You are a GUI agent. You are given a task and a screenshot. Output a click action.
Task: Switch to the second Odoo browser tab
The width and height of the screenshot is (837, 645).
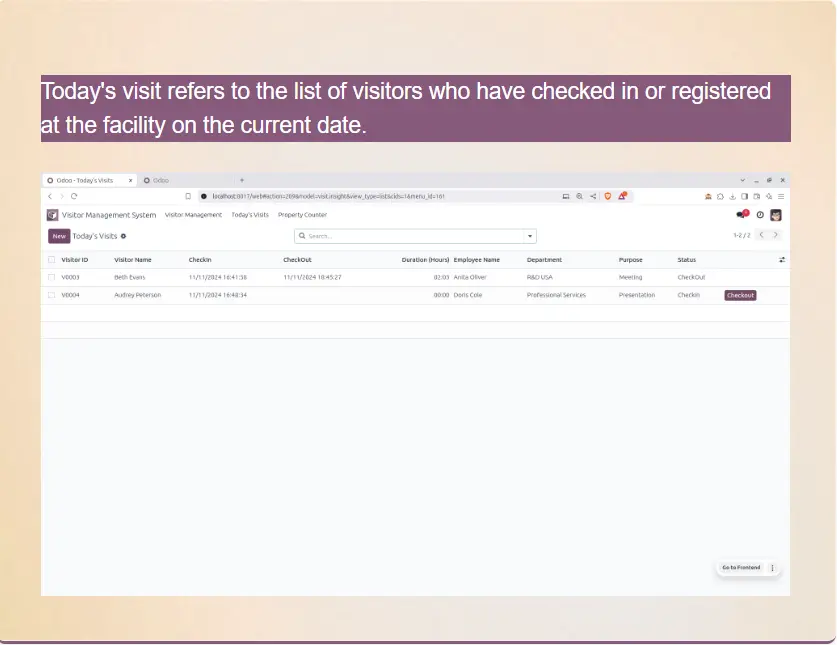[158, 180]
